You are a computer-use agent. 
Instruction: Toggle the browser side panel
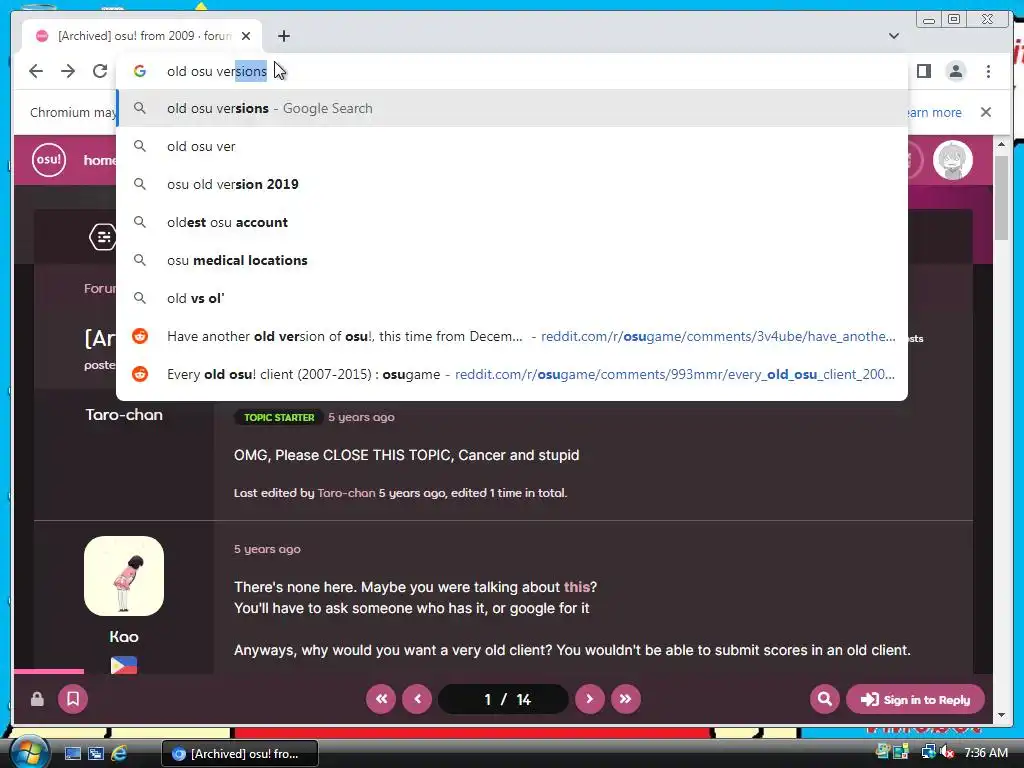(923, 71)
